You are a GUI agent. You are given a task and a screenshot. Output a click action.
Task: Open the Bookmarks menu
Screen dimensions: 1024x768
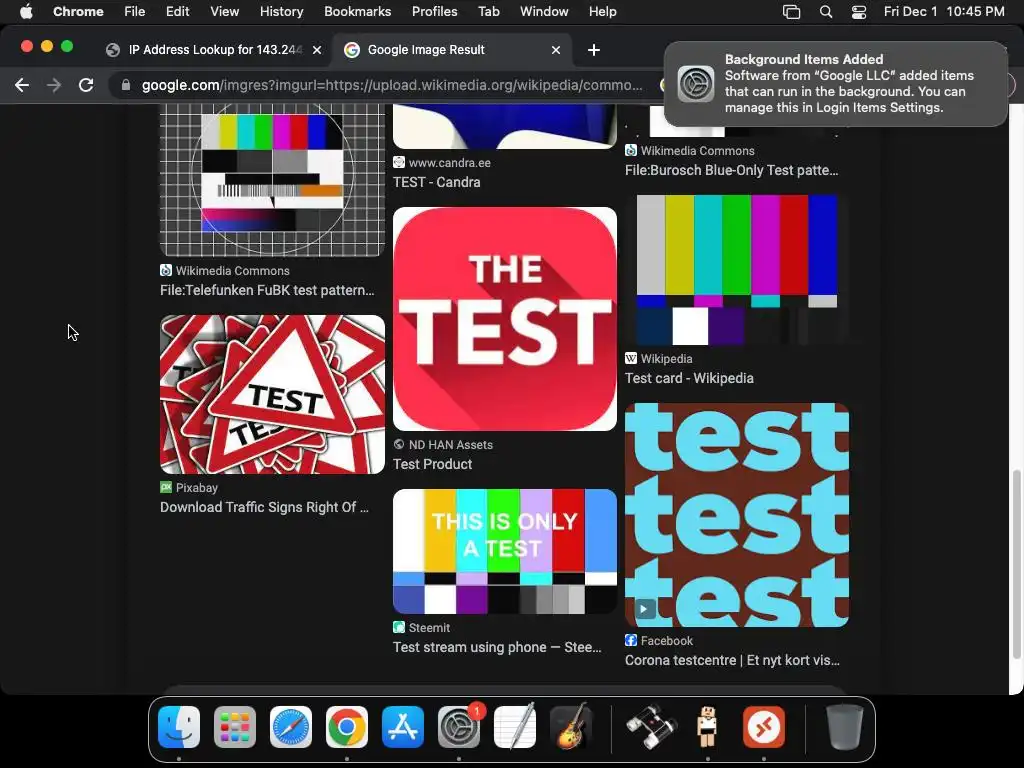coord(357,12)
